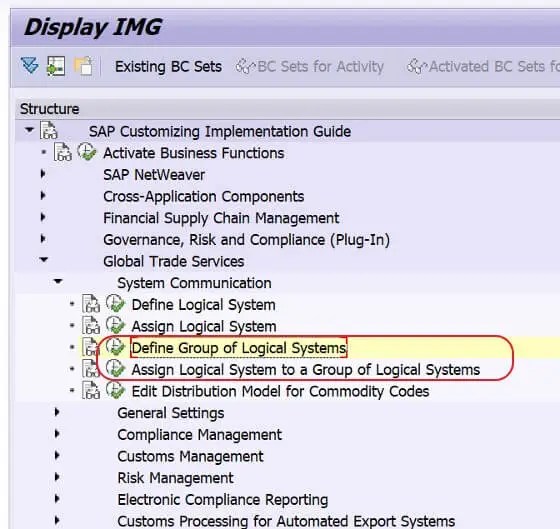Select Financial Supply Chain Management label

pos(221,218)
